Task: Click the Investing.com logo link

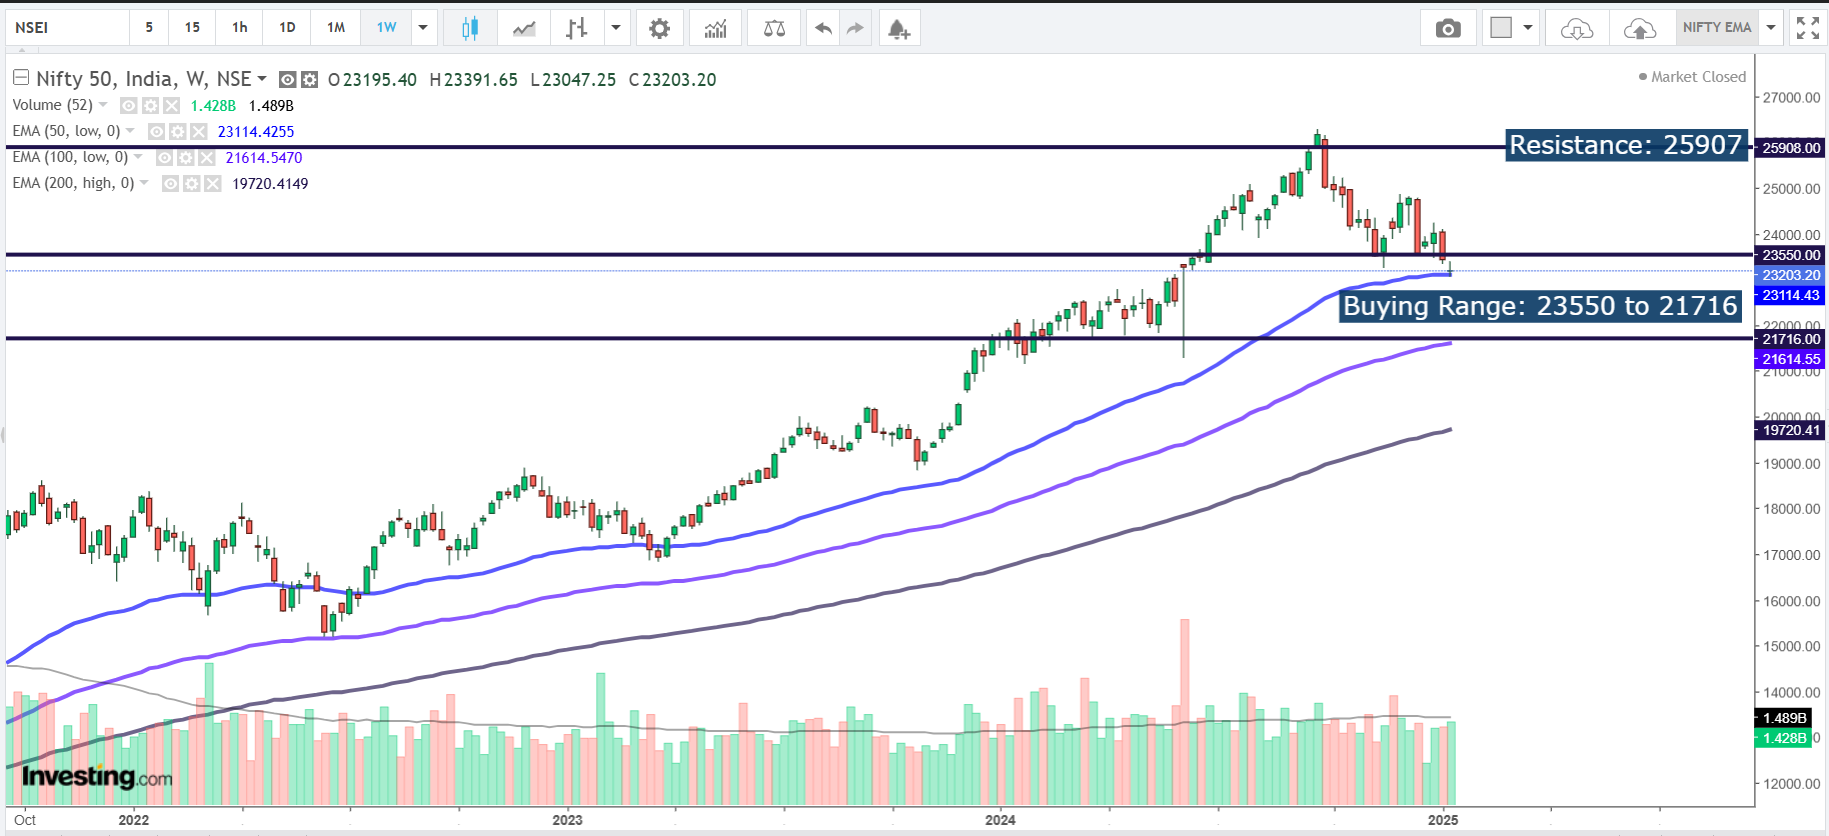Action: 97,777
